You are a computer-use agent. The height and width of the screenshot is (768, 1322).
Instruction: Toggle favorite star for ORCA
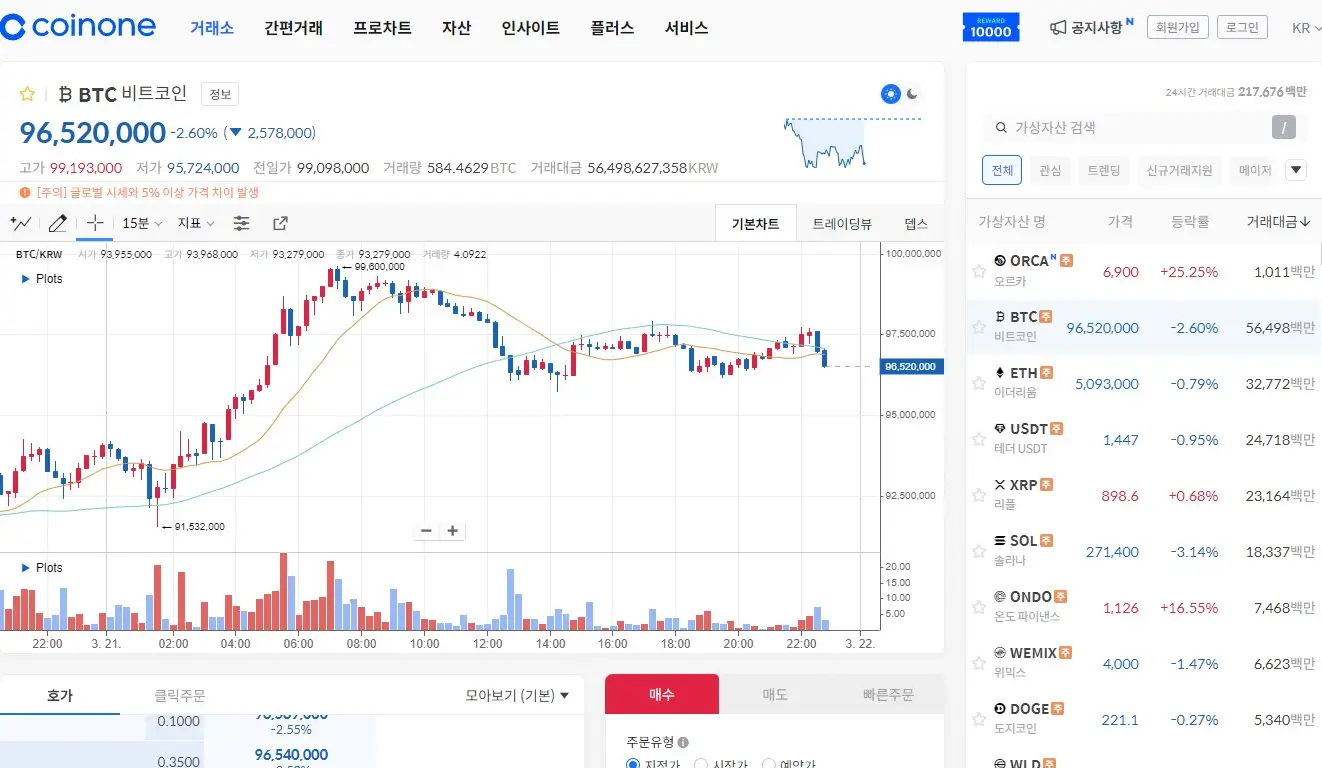point(979,271)
